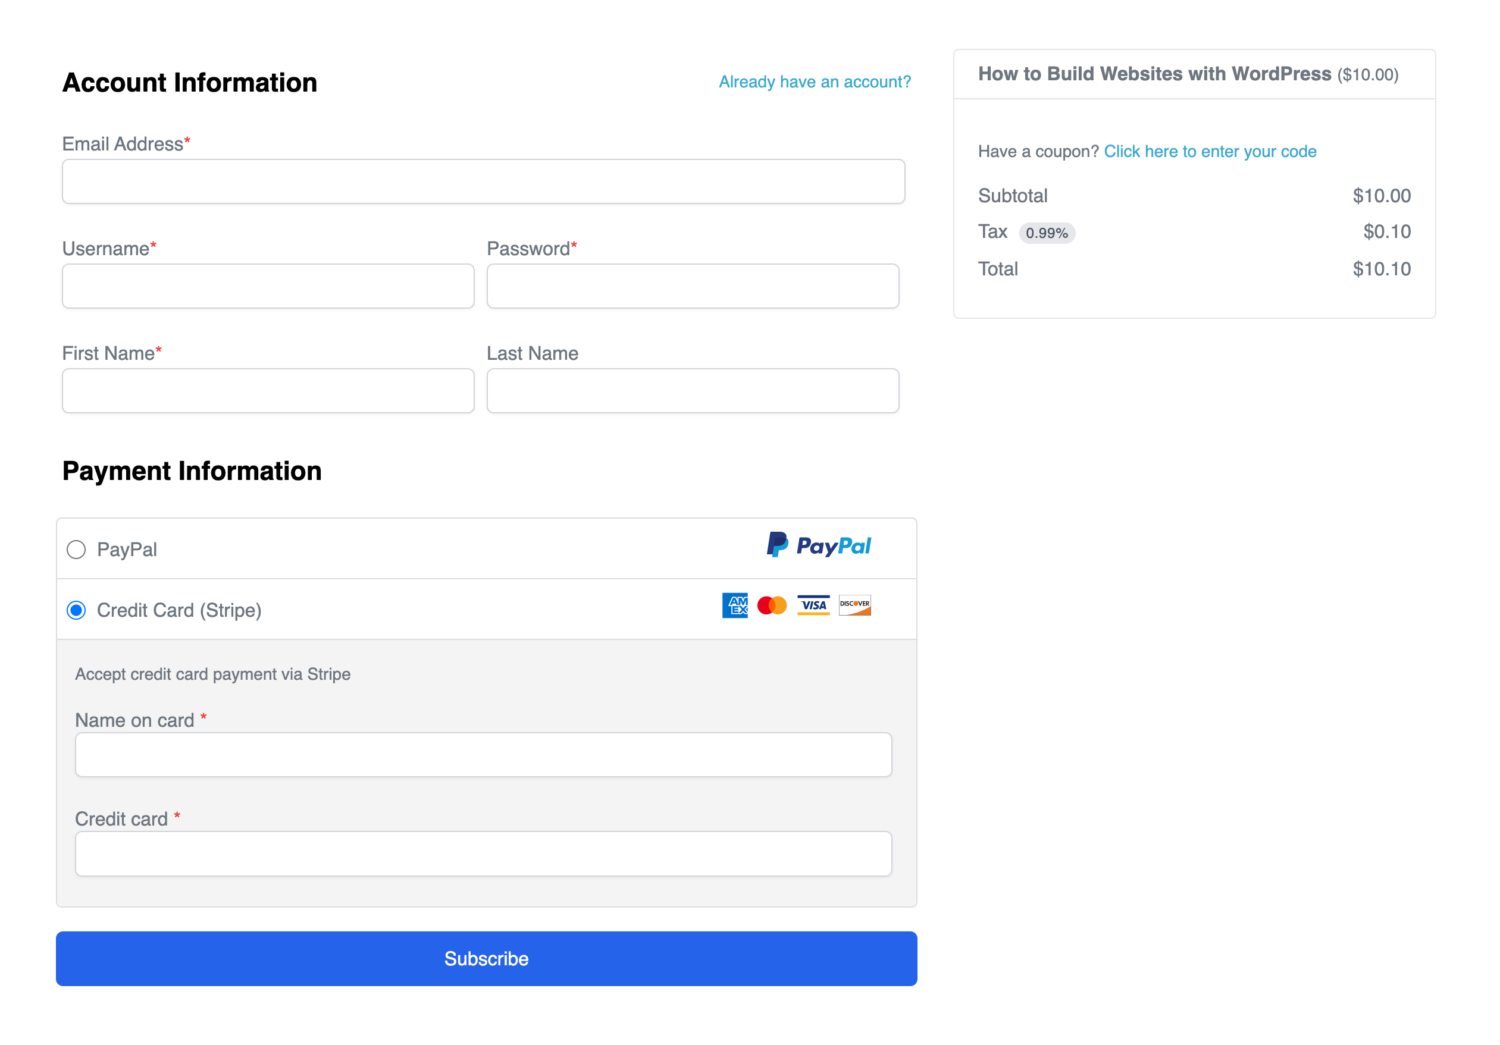Click the Visa card icon
Image resolution: width=1500 pixels, height=1045 pixels.
[x=814, y=605]
